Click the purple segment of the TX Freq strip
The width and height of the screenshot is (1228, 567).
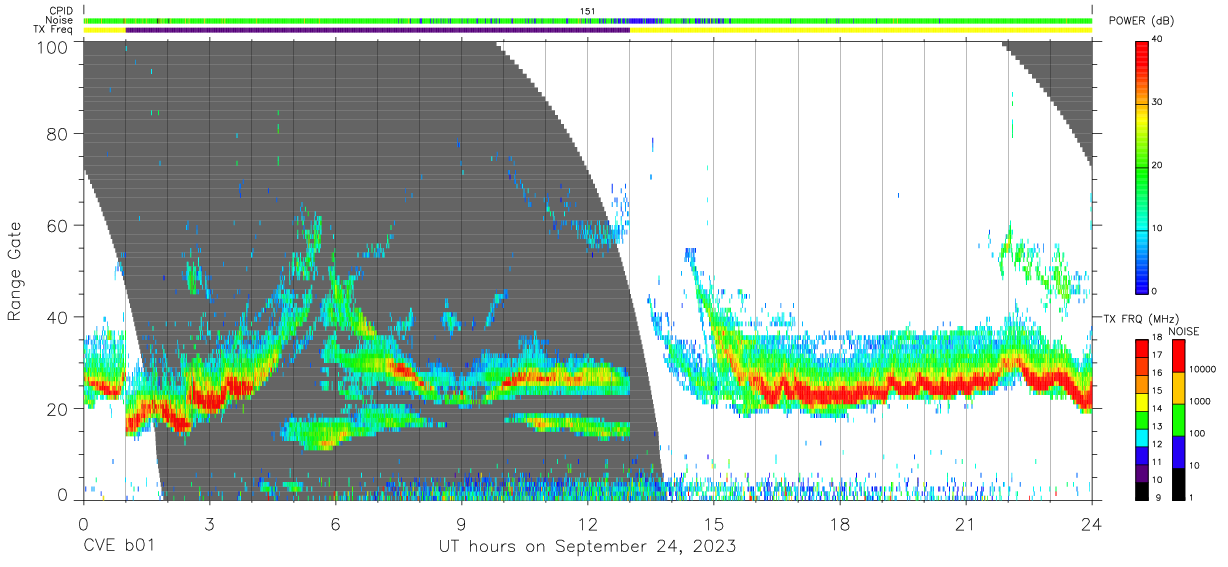tap(377, 30)
